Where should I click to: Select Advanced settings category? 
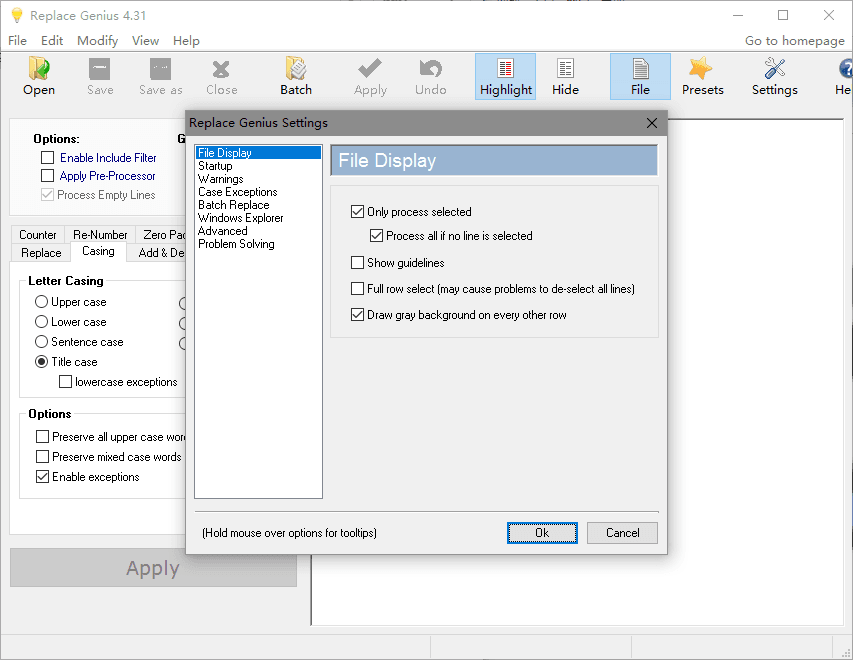click(x=258, y=231)
